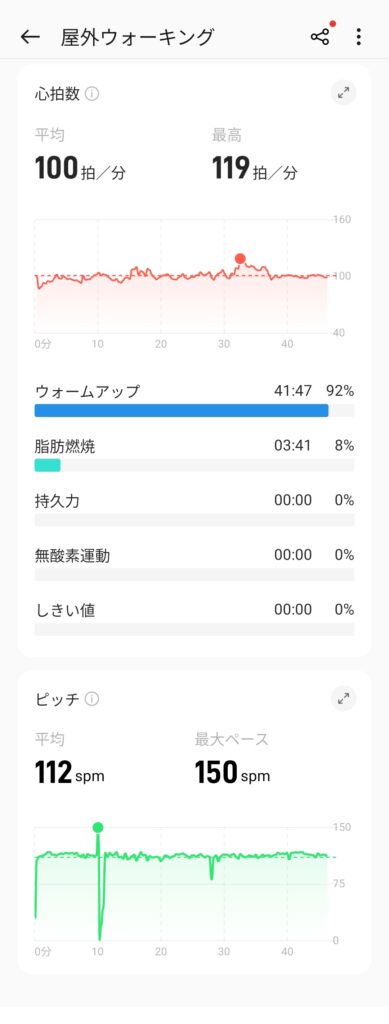Tap the しきい値 zone row
Image resolution: width=389 pixels, height=1024 pixels.
[194, 619]
